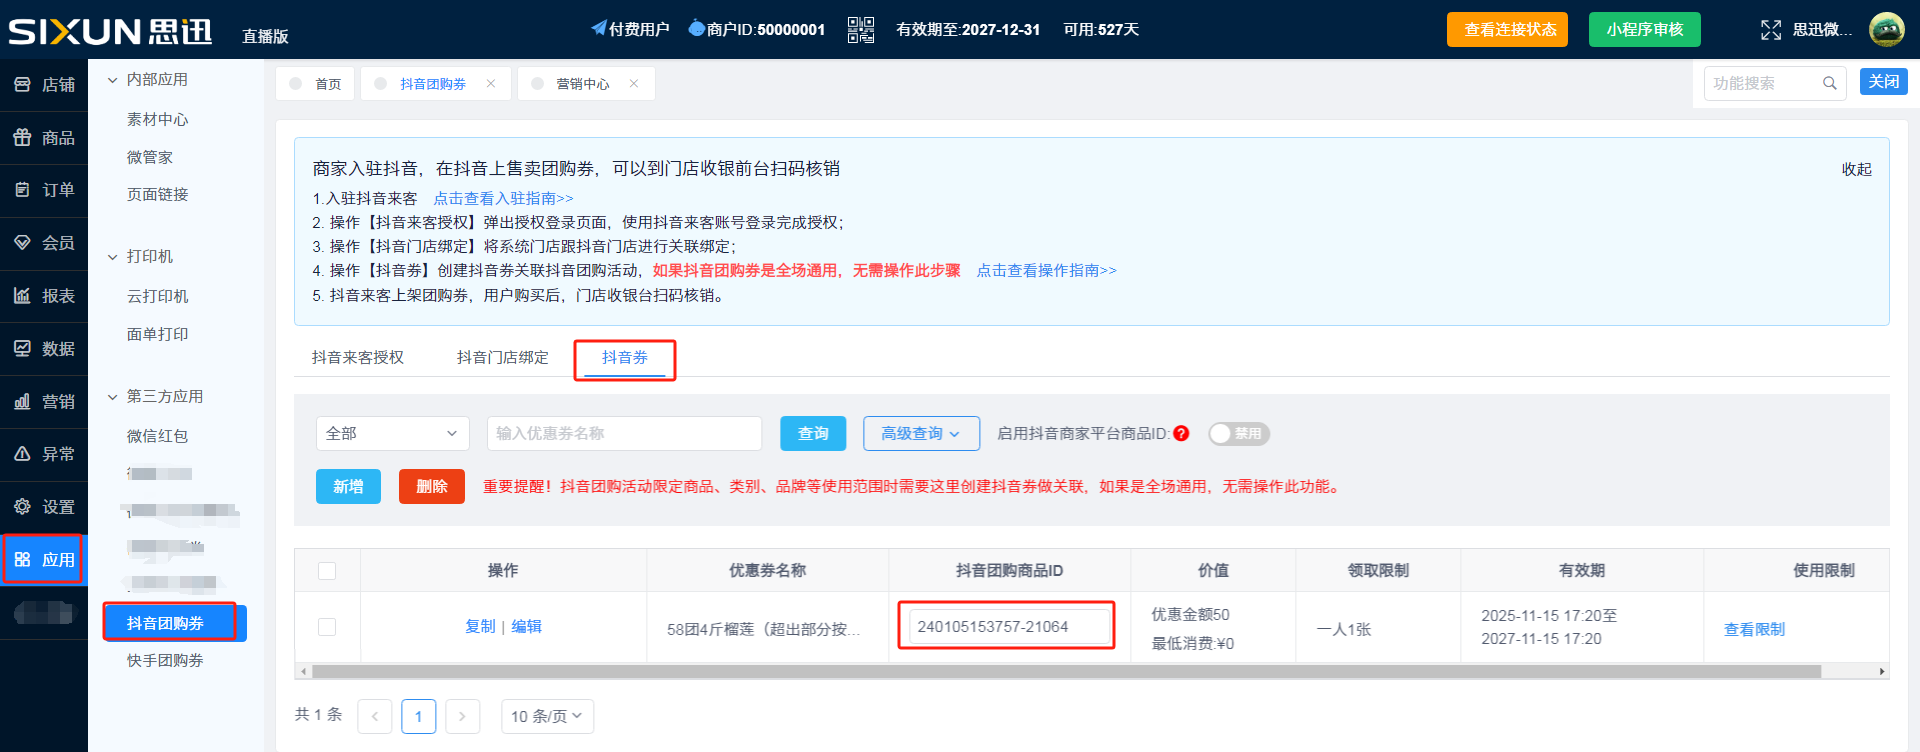
Task: Click 复制 in the coupon row
Action: [480, 627]
